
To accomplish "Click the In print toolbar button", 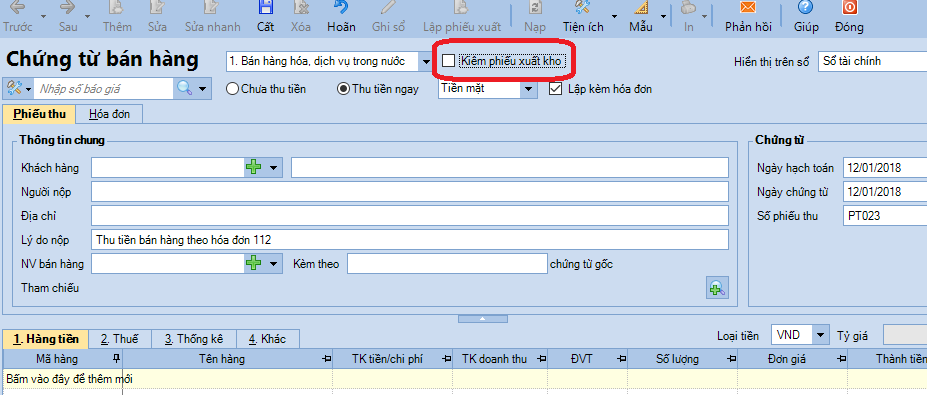I will click(x=689, y=17).
